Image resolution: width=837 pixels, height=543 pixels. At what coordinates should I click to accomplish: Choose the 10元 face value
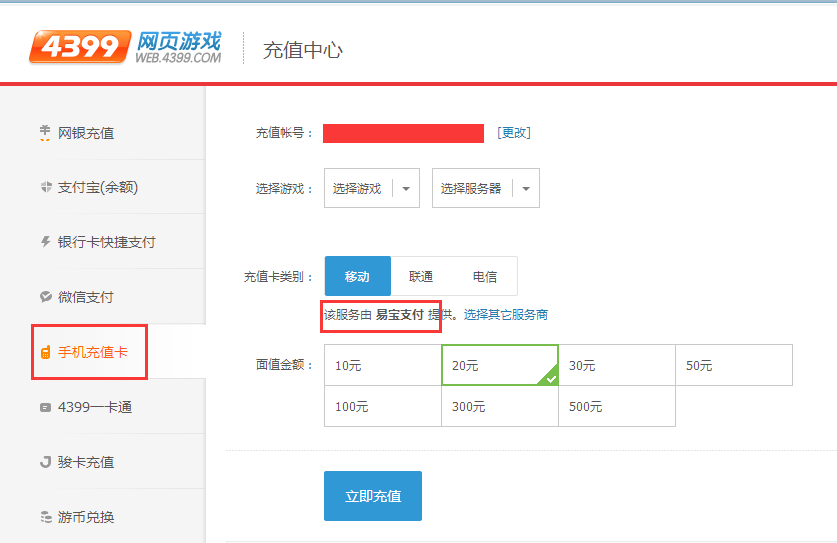[383, 365]
